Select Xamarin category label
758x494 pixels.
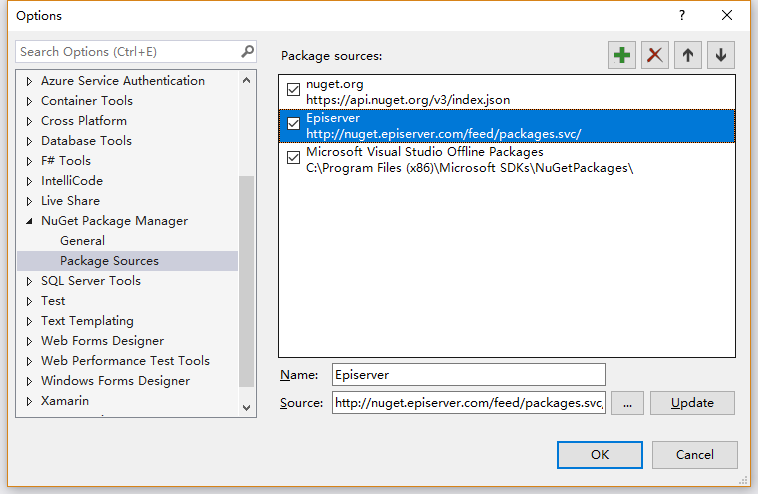[x=65, y=401]
